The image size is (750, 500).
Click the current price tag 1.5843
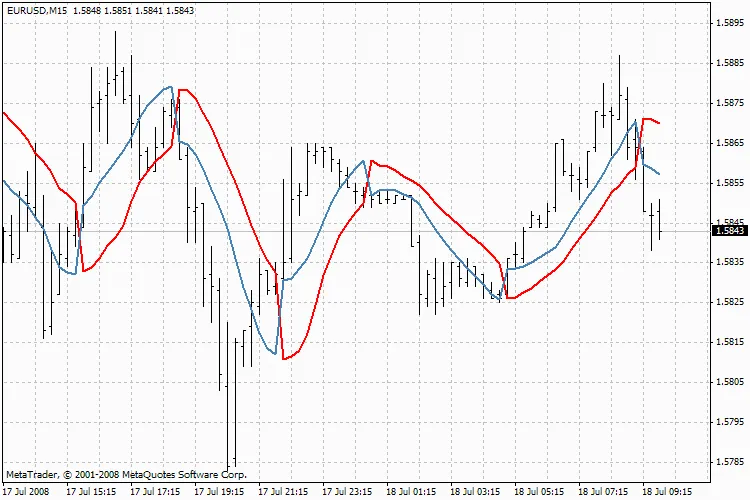pyautogui.click(x=729, y=231)
